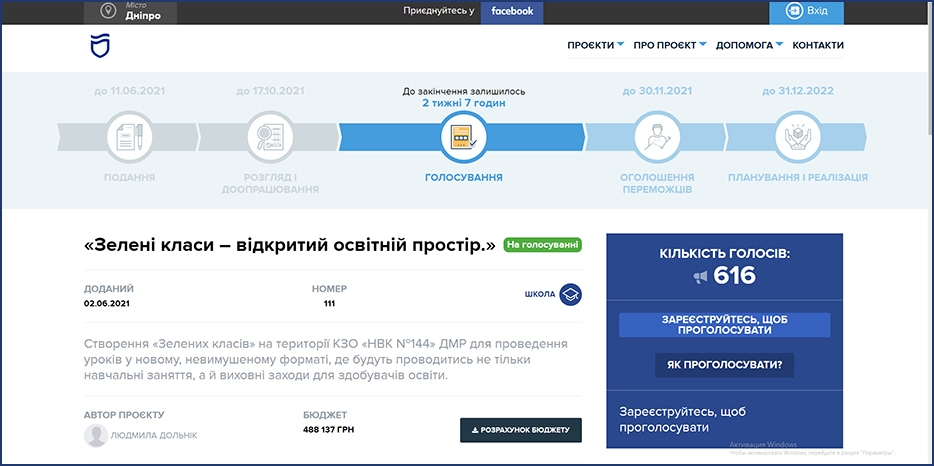Click the project title Зелені класи
The image size is (934, 466).
tap(290, 246)
